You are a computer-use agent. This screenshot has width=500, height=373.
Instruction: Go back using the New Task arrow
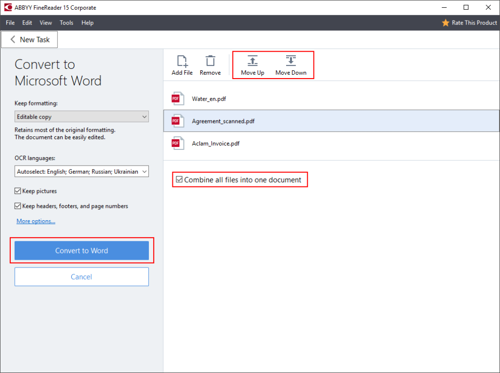point(13,39)
